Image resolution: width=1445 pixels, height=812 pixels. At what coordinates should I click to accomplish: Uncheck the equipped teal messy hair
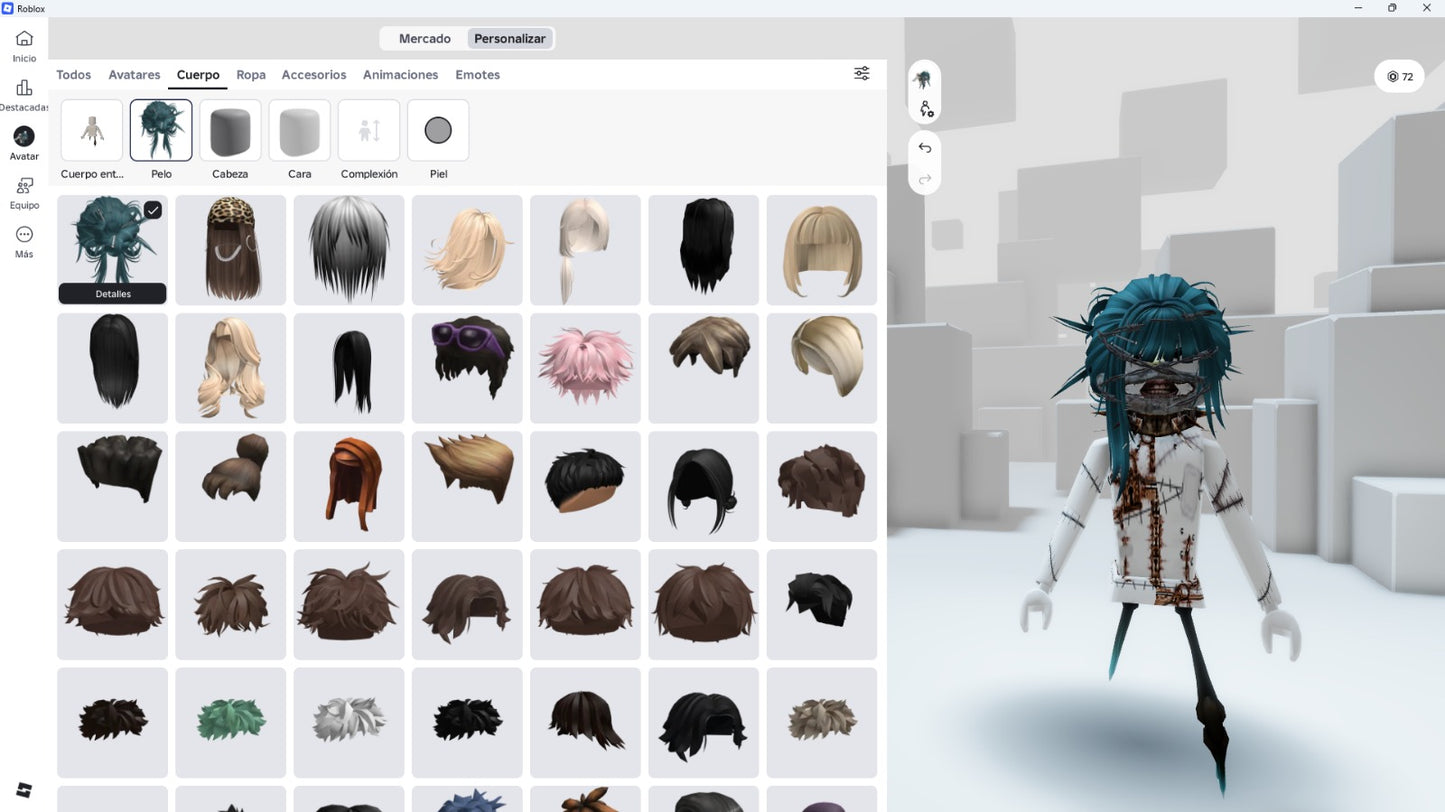pos(153,210)
